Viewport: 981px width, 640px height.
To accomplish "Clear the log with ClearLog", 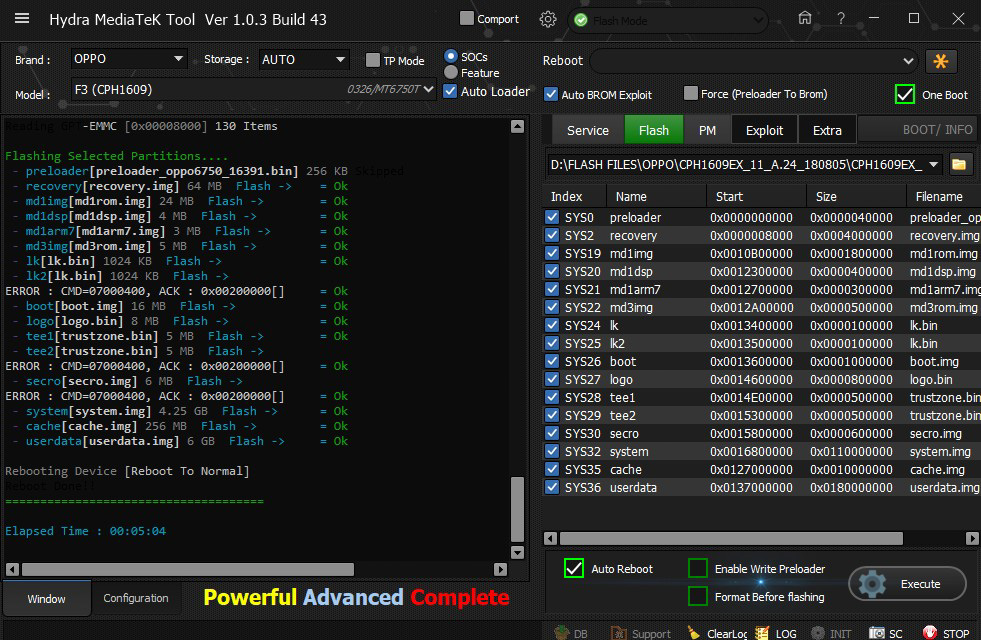I will coord(717,632).
